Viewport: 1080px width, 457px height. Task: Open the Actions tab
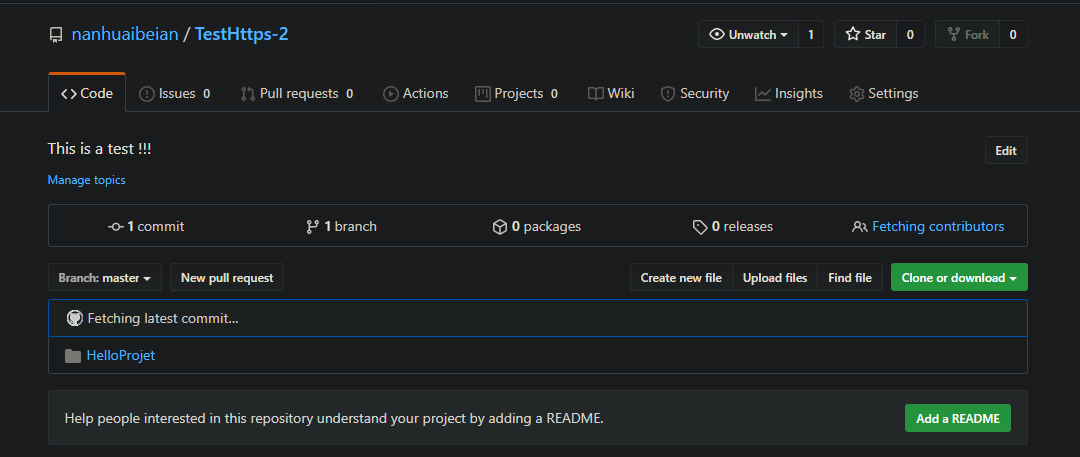coord(415,94)
